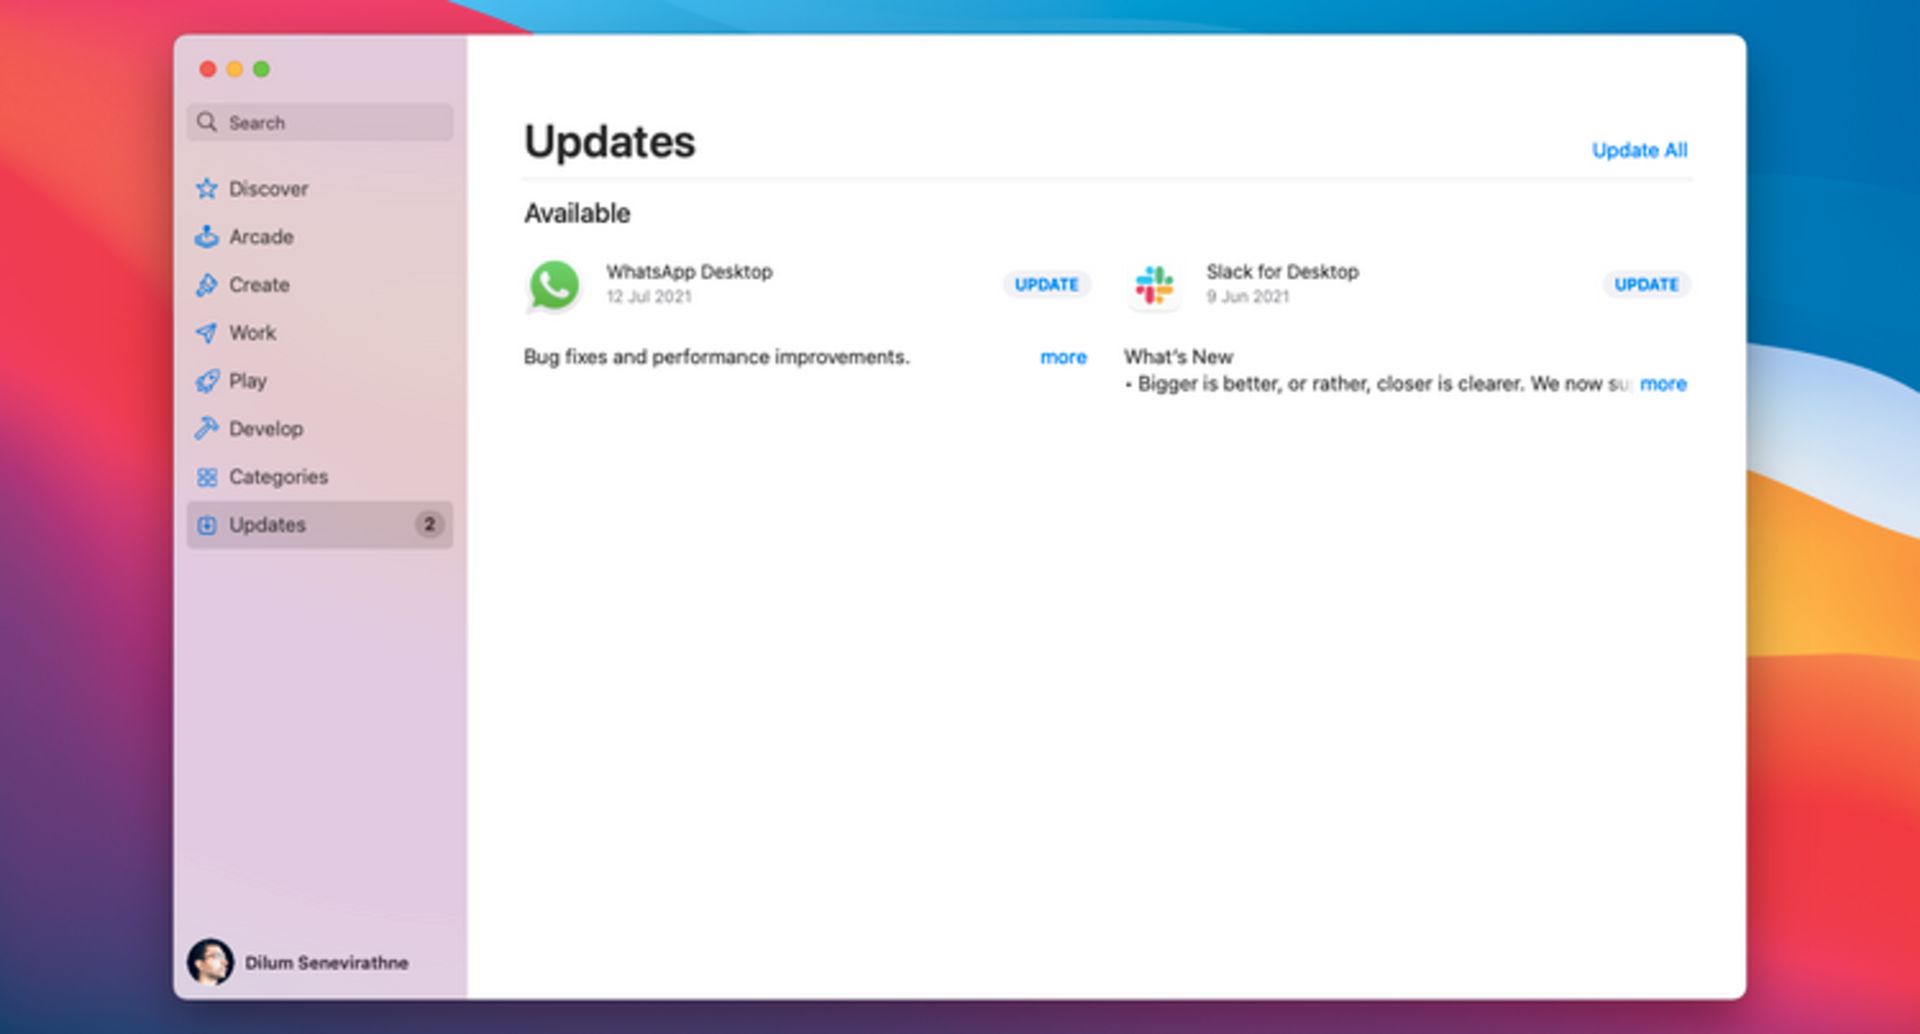The width and height of the screenshot is (1920, 1034).
Task: Click the Updates count badge showing 2
Action: [429, 525]
